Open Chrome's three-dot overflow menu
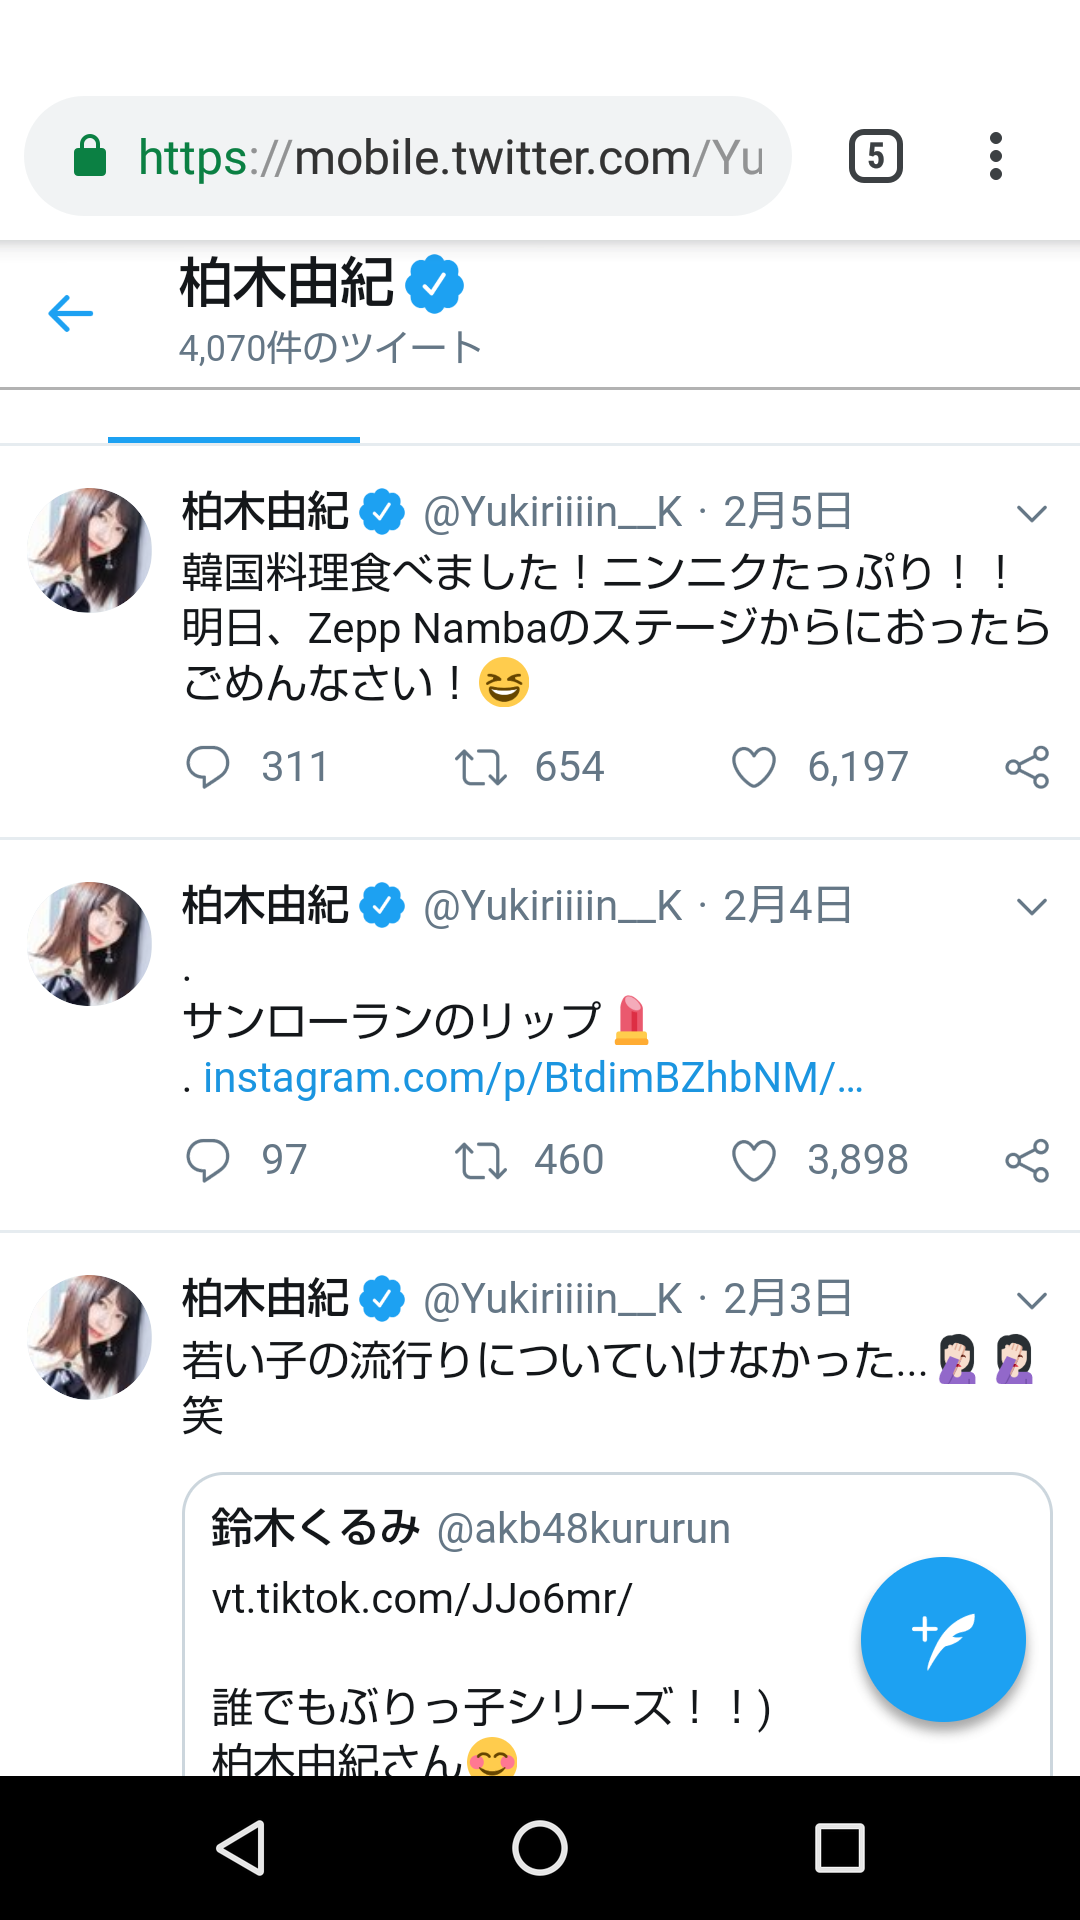 [x=995, y=156]
